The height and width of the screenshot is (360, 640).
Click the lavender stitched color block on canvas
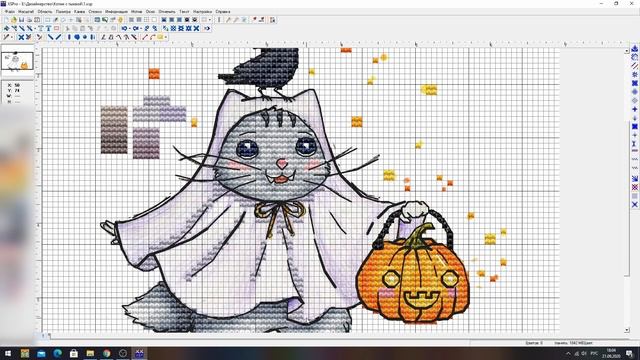click(159, 109)
